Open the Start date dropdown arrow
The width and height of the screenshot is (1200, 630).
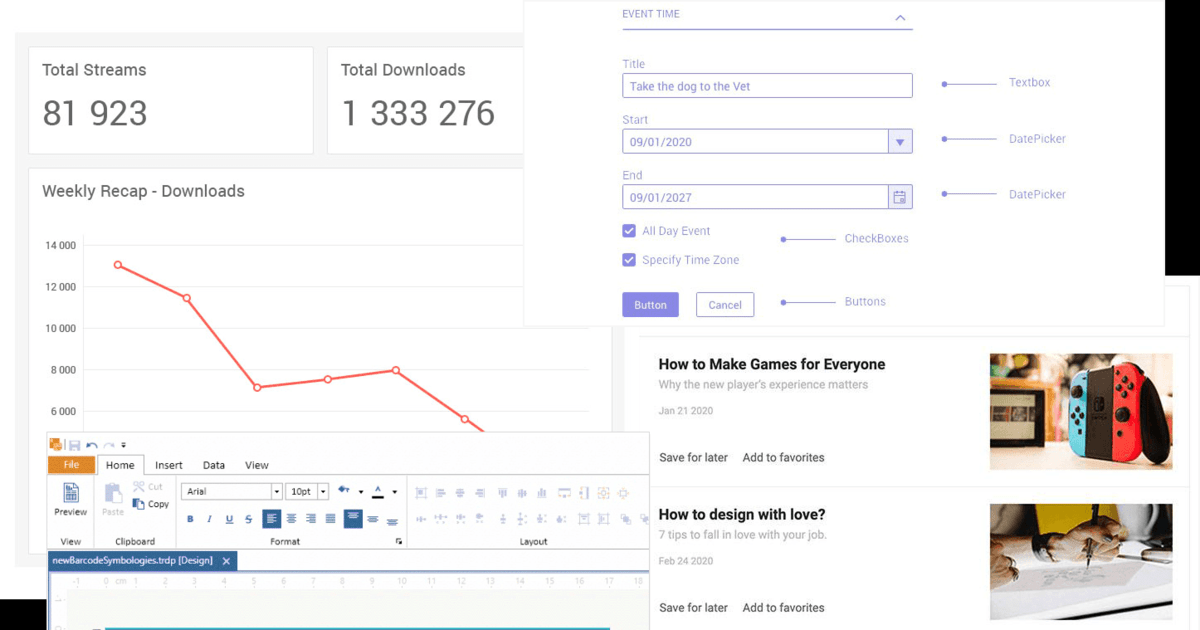pos(900,142)
